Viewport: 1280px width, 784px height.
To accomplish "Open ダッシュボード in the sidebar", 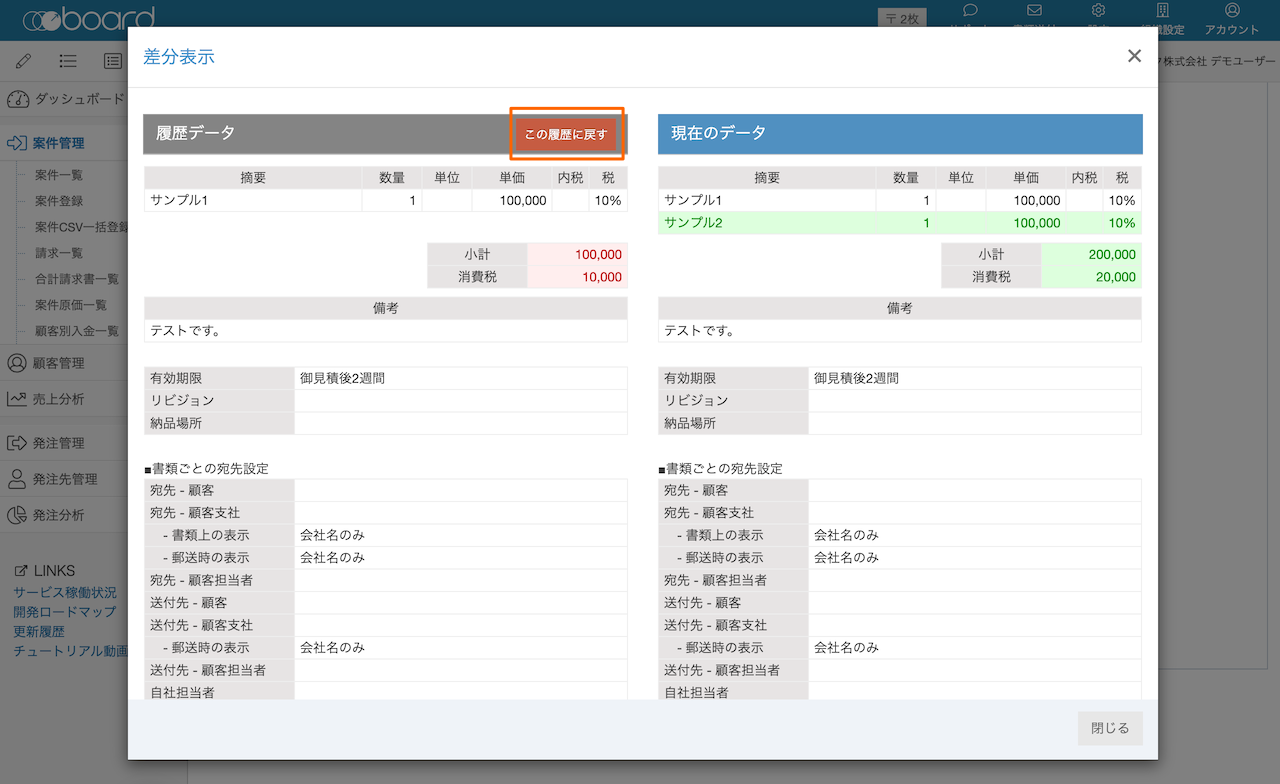I will 80,99.
